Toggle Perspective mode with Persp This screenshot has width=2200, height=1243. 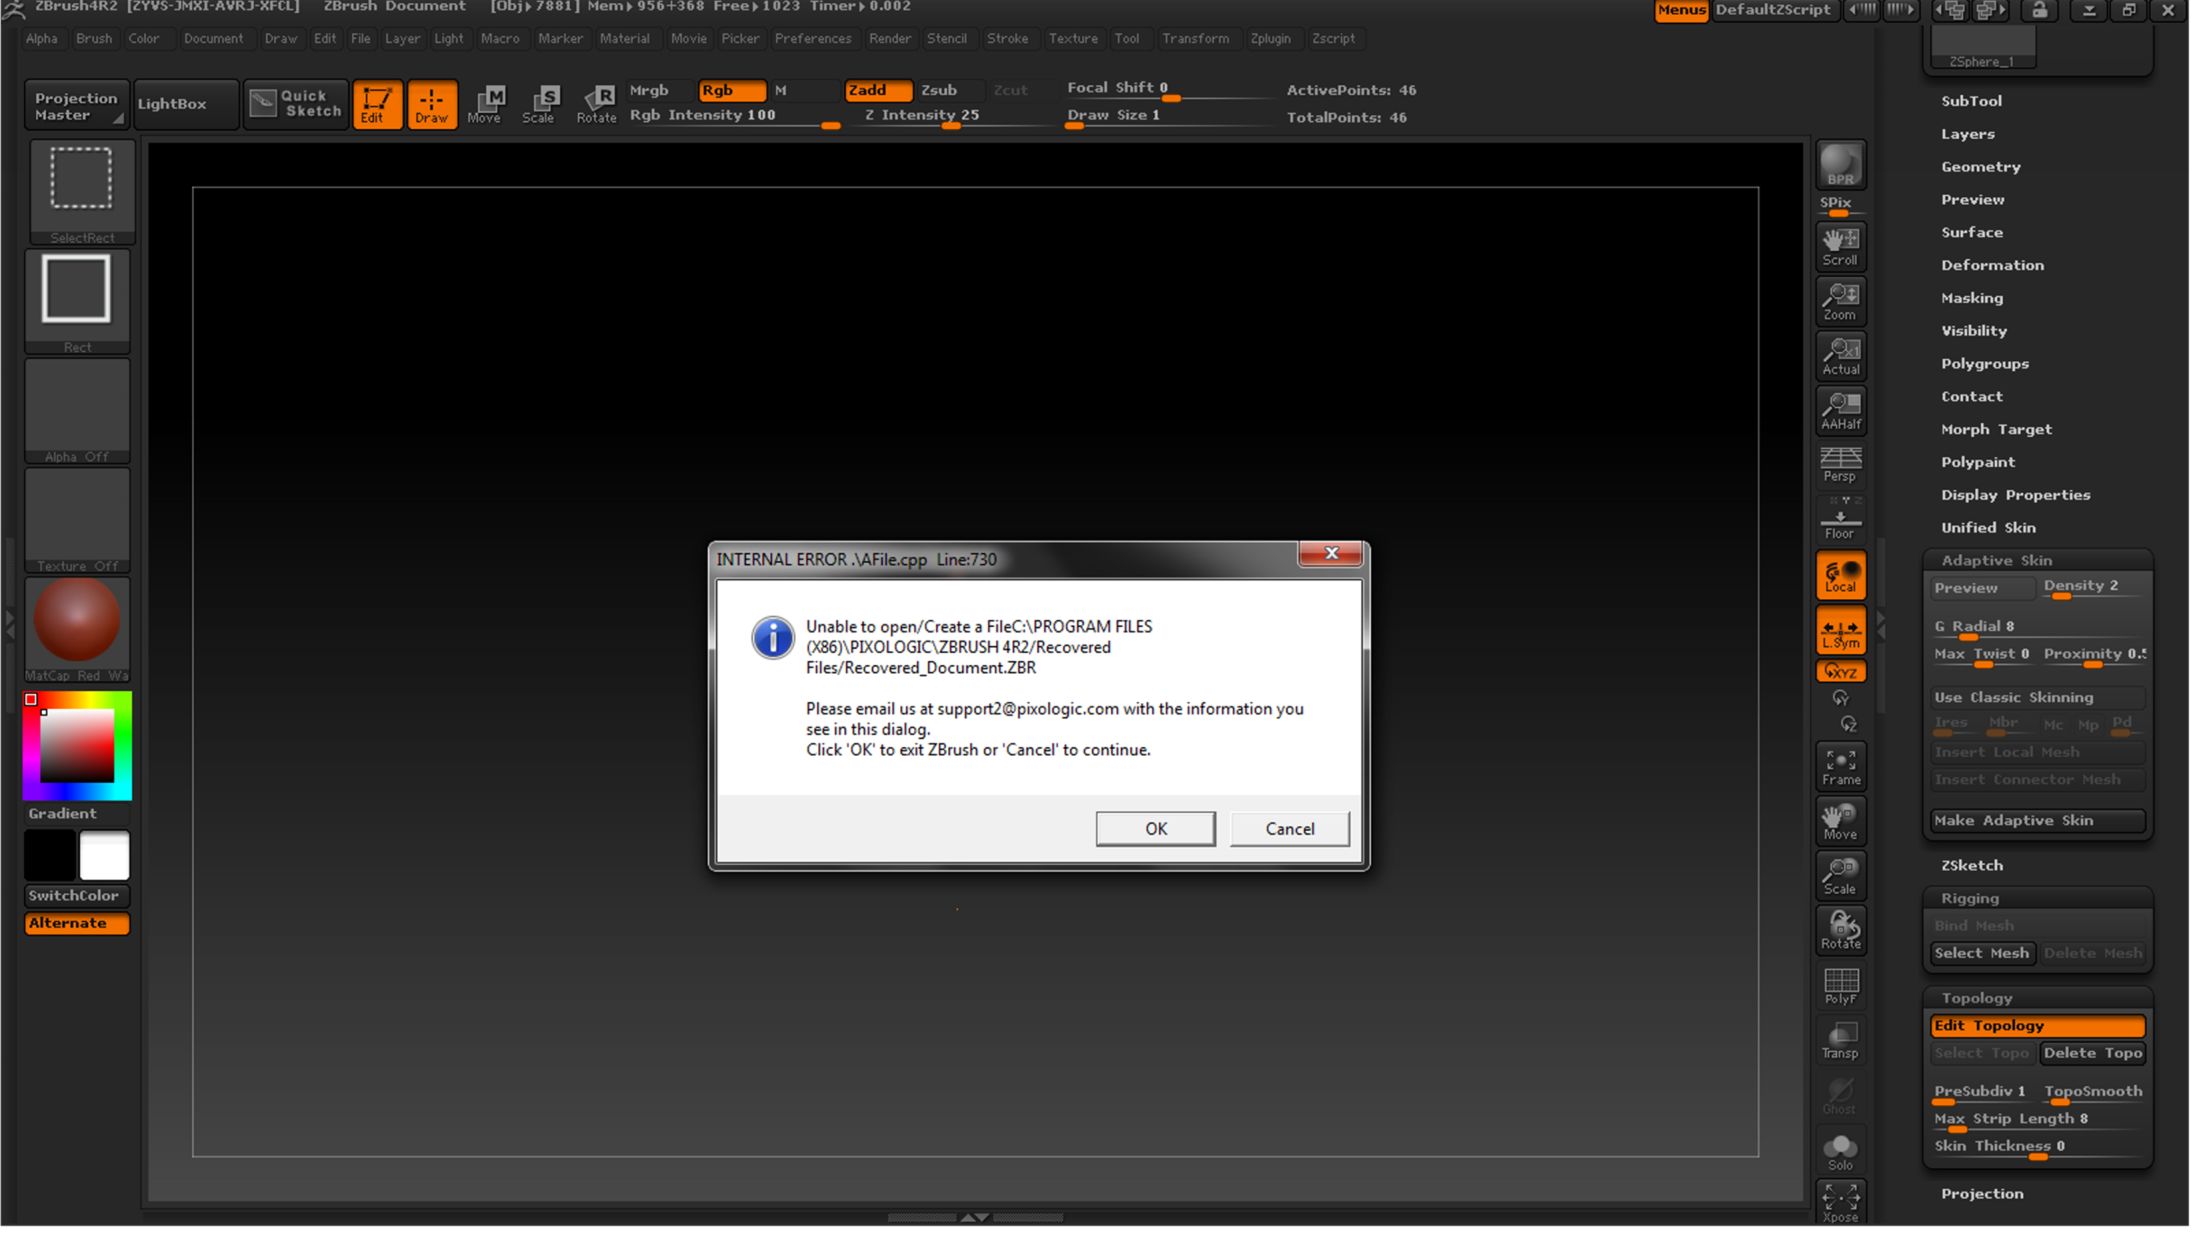click(1838, 463)
